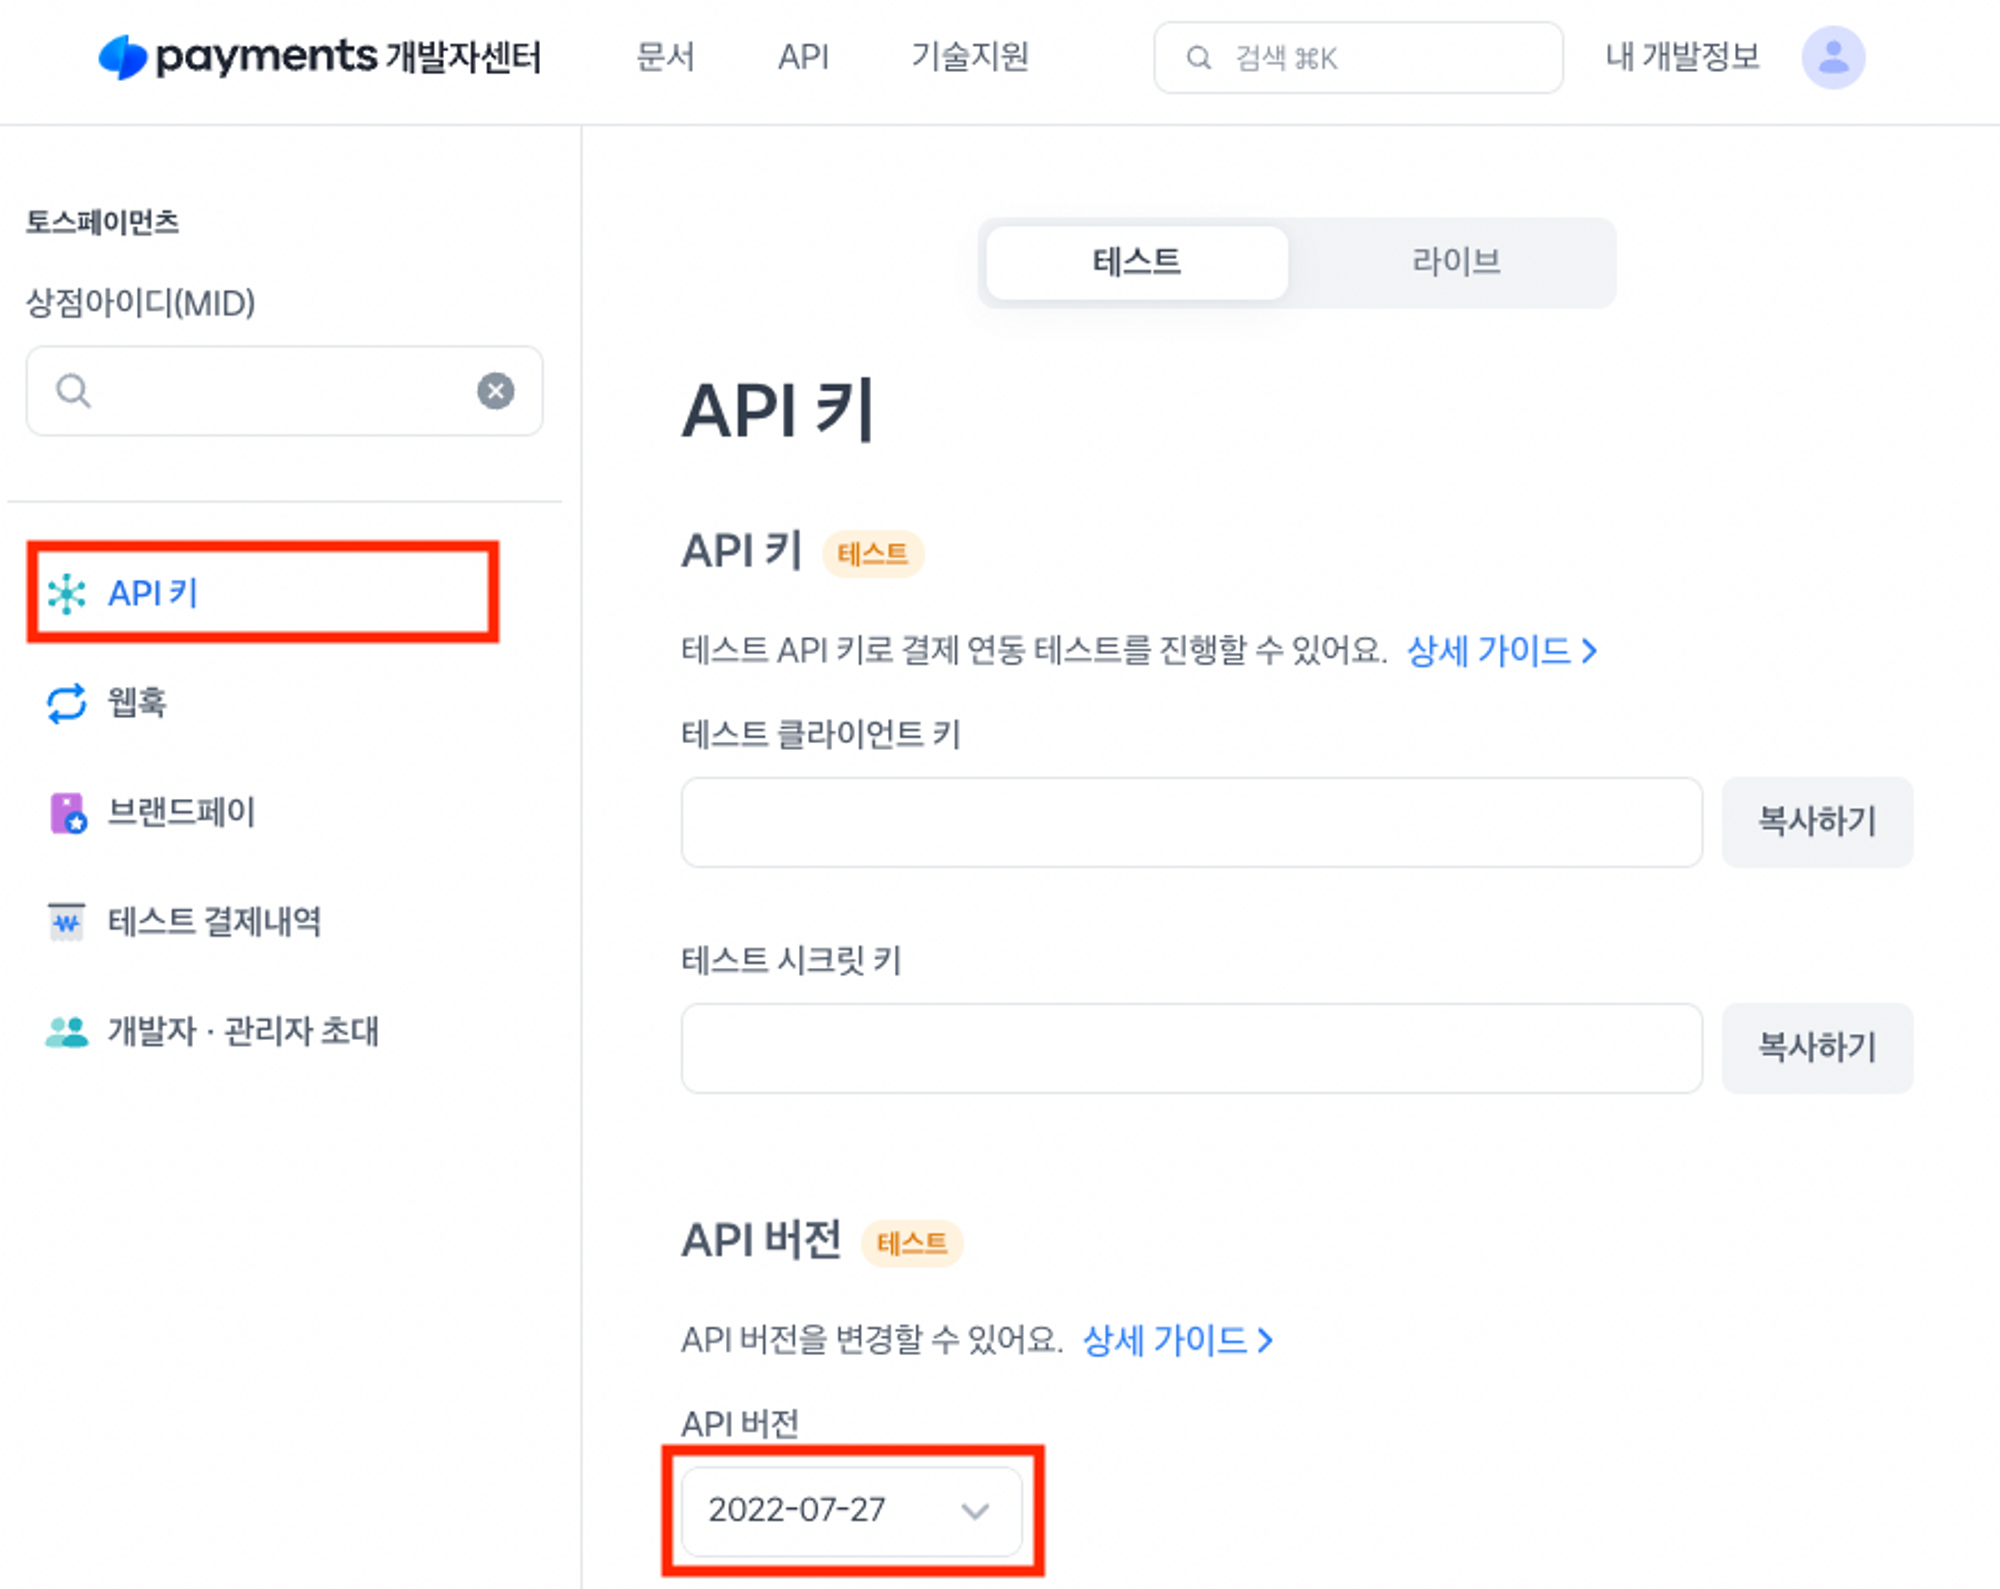
Task: Switch to the 테스트 mode toggle
Action: click(x=1136, y=263)
